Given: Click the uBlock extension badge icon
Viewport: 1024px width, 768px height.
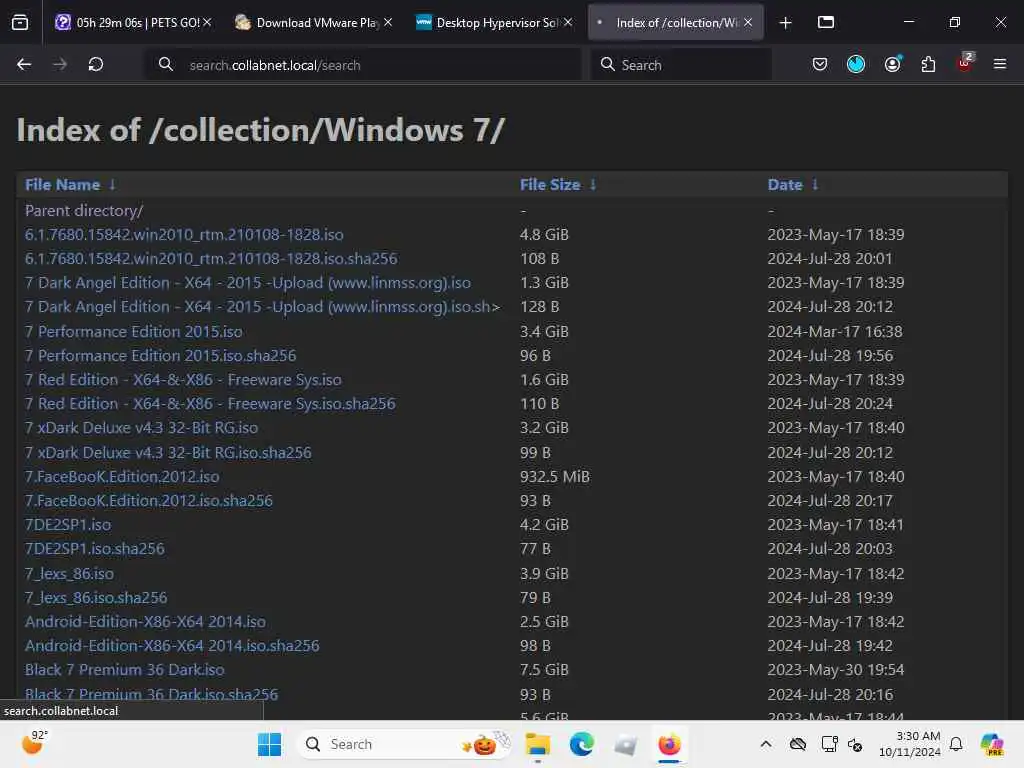Looking at the screenshot, I should point(965,63).
